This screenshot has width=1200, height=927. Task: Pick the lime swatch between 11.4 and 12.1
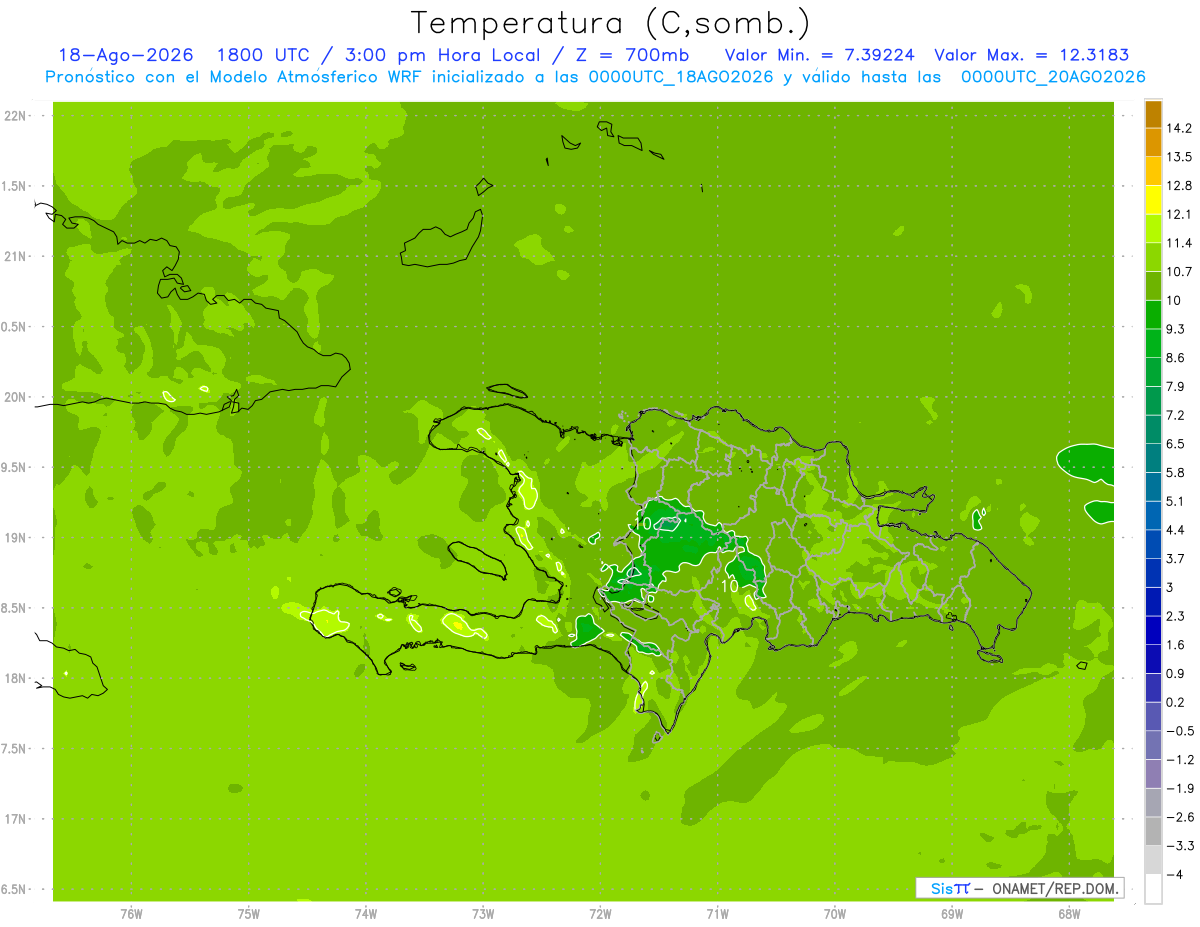click(x=1153, y=228)
